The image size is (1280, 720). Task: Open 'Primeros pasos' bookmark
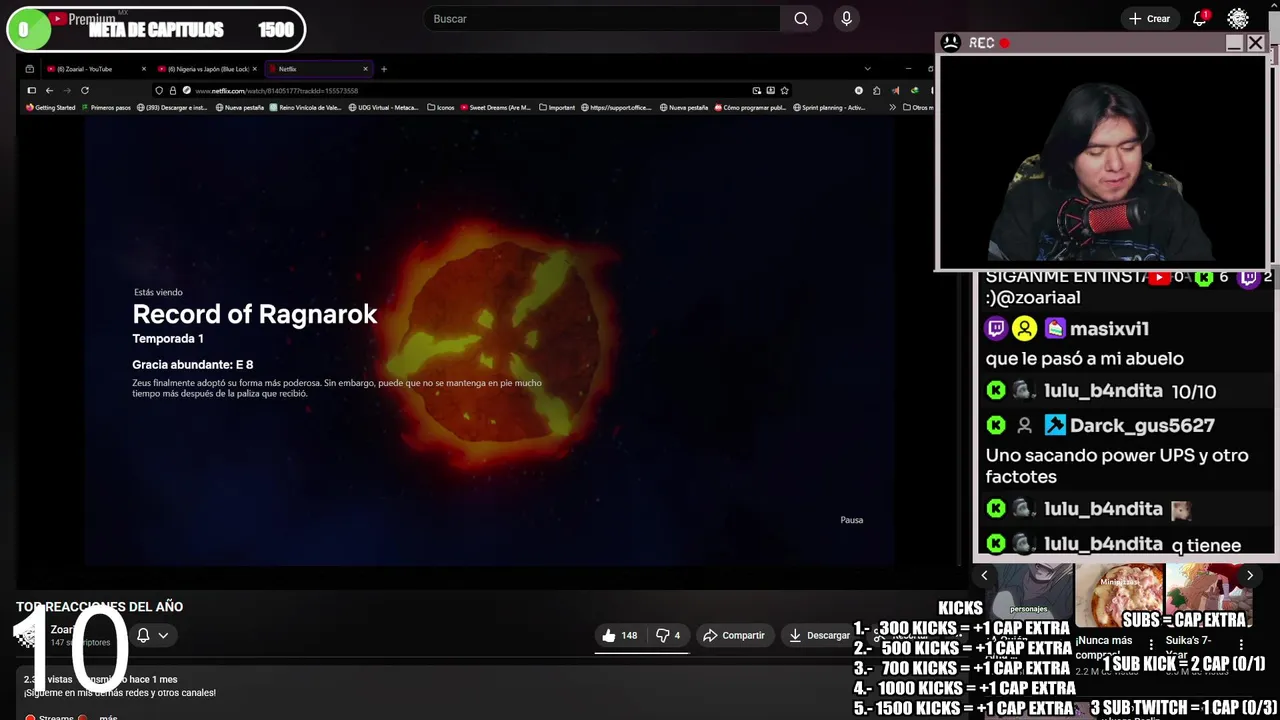click(106, 107)
